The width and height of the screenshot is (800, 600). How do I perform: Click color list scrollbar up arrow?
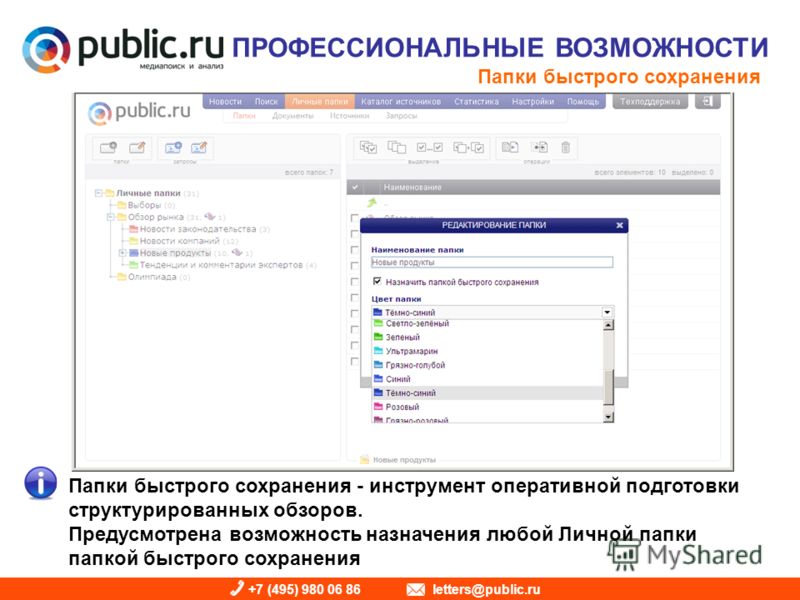click(x=608, y=325)
